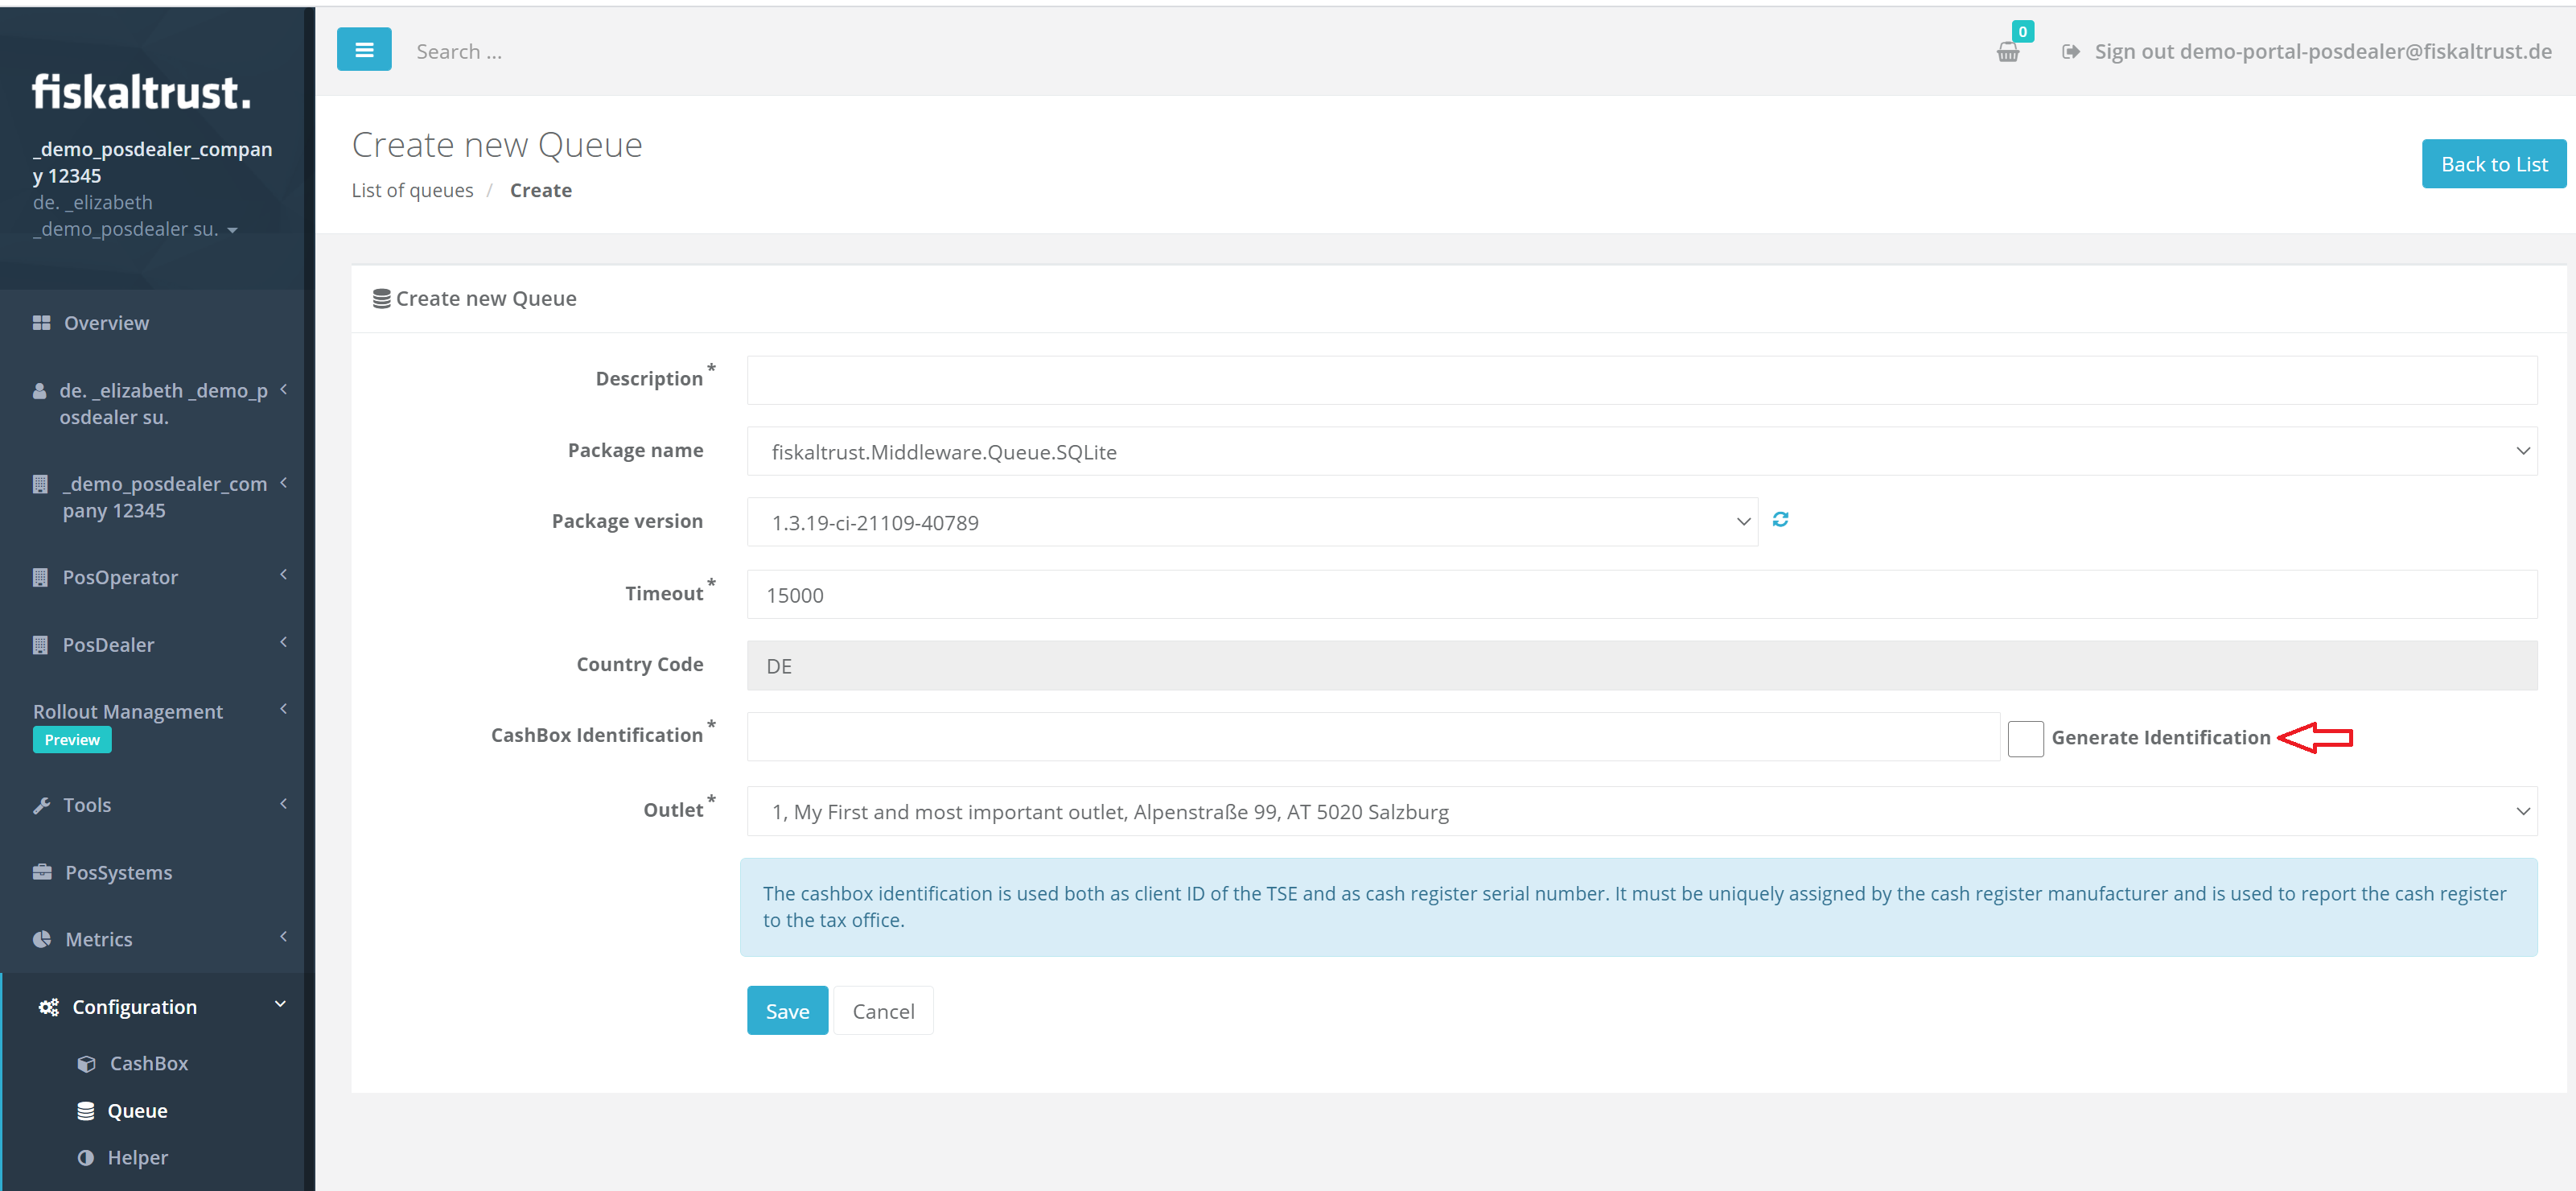The width and height of the screenshot is (2576, 1191).
Task: Follow the List of queues breadcrumb link
Action: click(x=412, y=190)
